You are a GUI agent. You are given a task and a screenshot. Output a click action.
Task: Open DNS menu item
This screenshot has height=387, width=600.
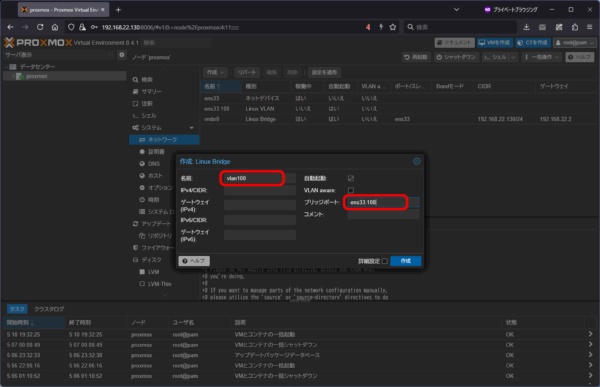tap(154, 163)
